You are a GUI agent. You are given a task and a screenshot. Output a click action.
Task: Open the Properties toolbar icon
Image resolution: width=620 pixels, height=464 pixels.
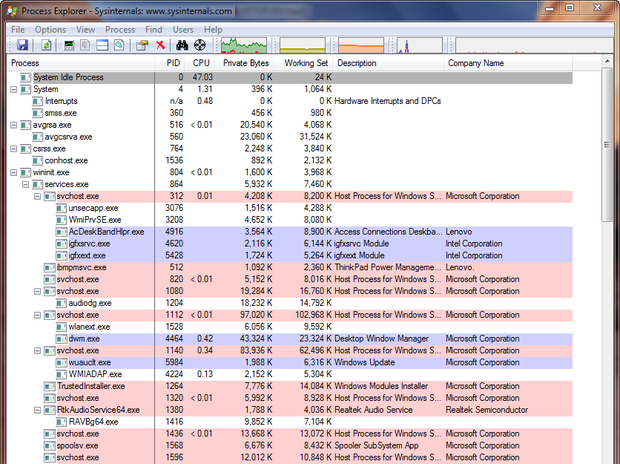pyautogui.click(x=142, y=45)
